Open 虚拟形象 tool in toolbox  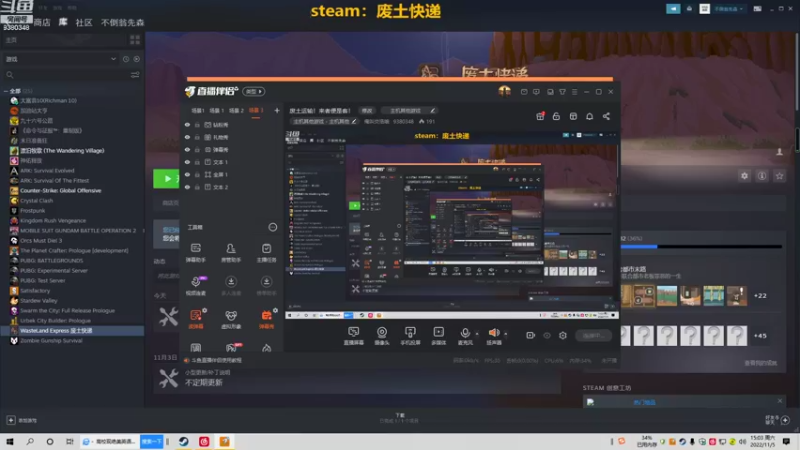coord(231,319)
